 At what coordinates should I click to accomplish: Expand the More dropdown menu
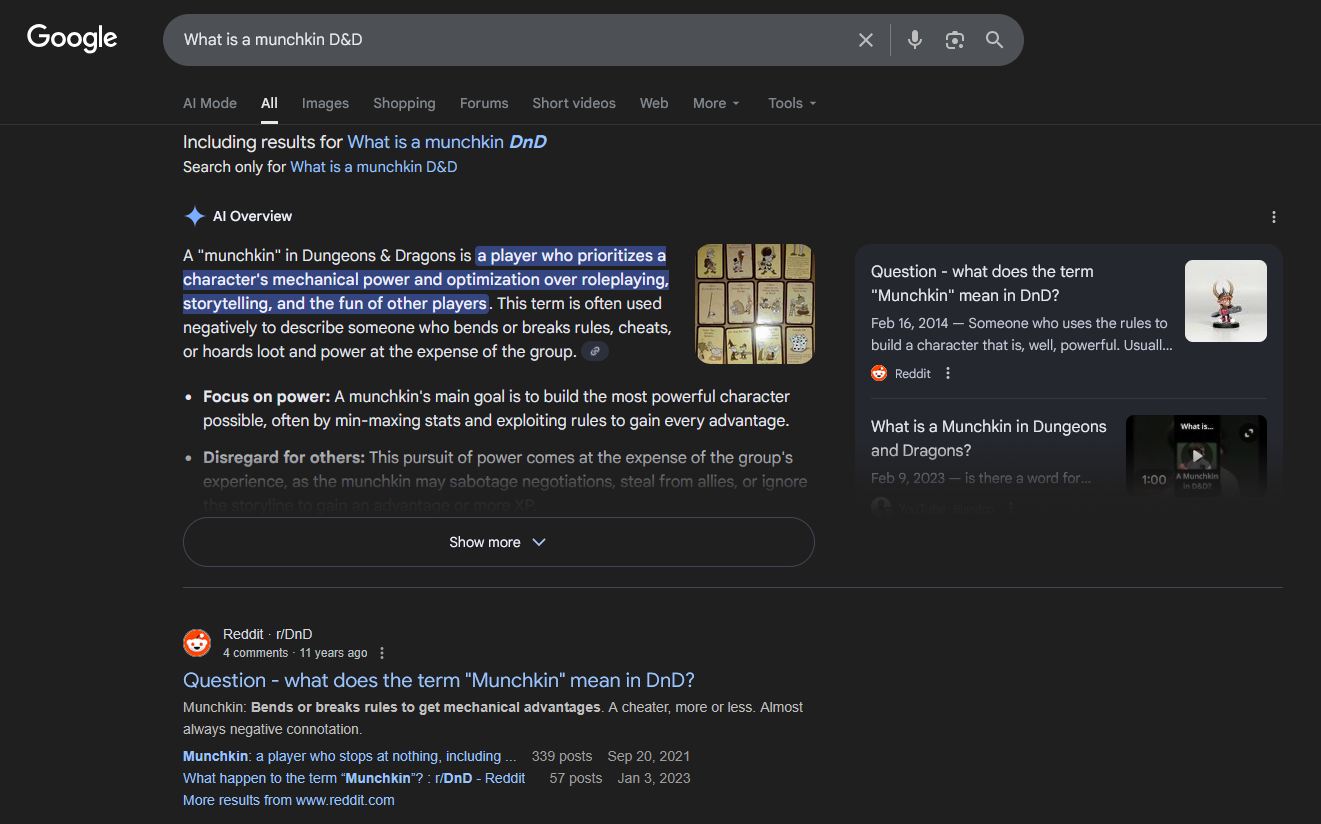[x=716, y=103]
